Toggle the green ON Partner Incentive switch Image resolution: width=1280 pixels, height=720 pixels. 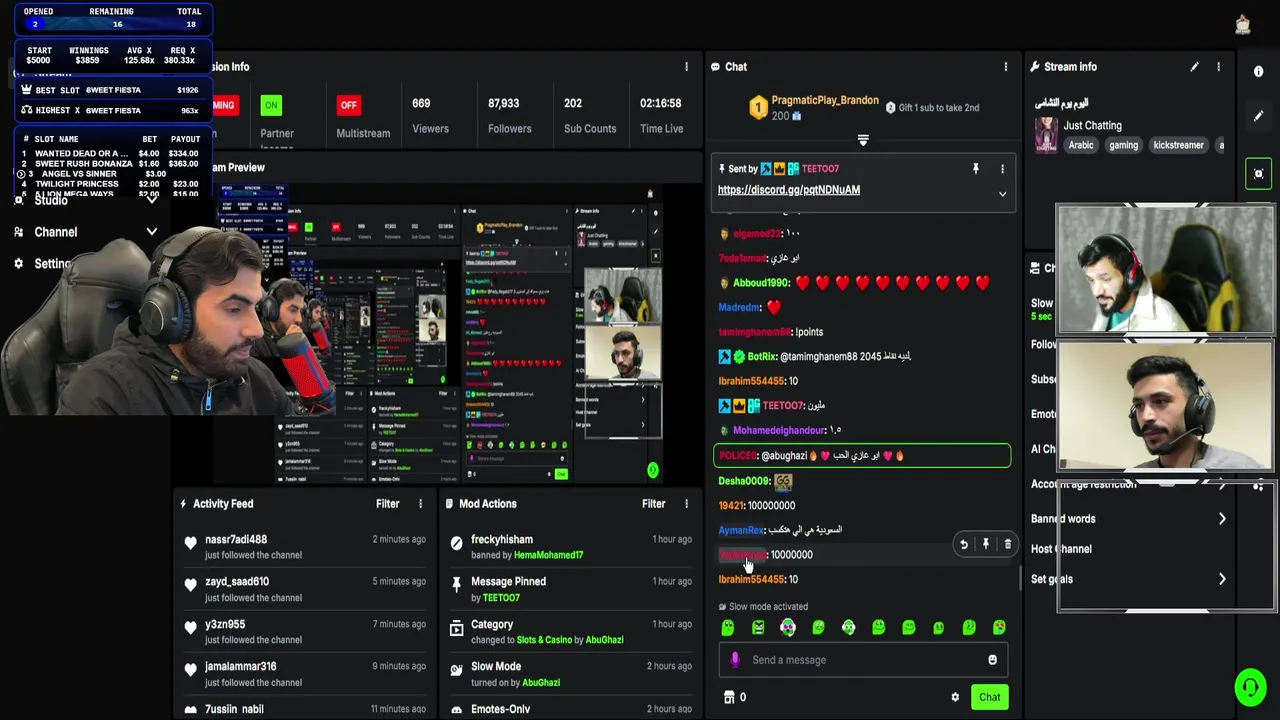click(x=271, y=105)
